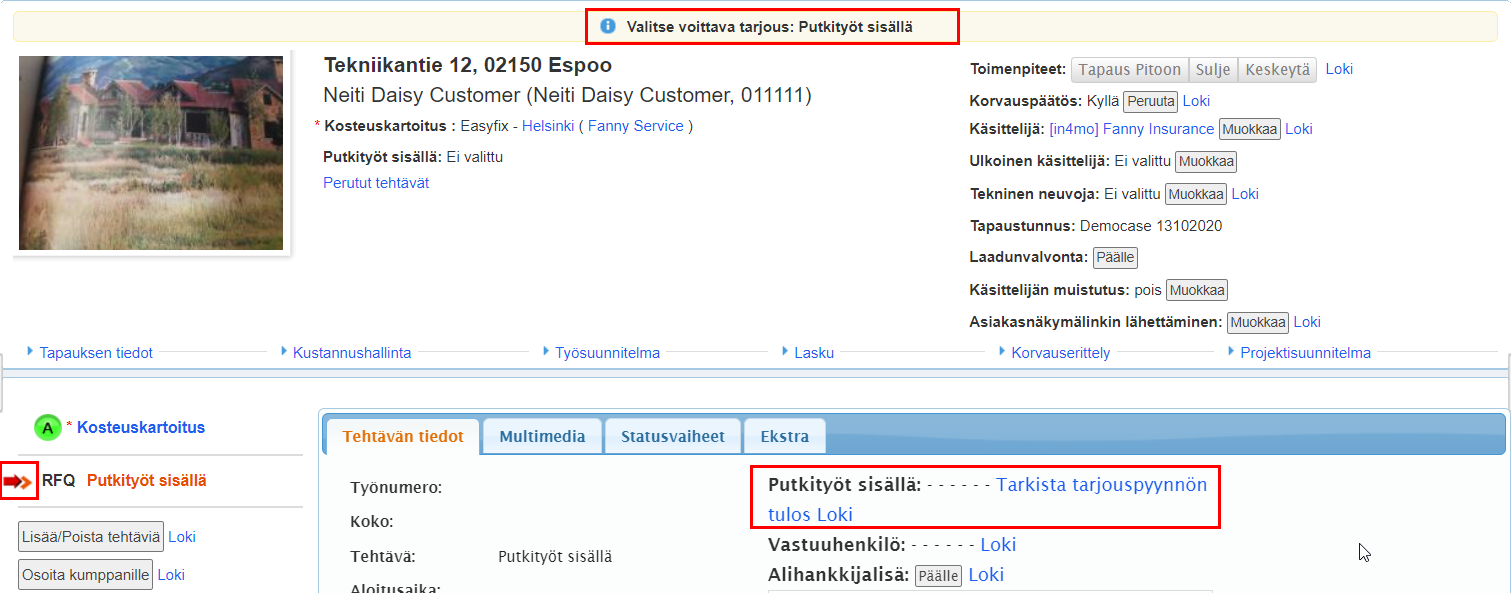1511x593 pixels.
Task: Switch to the Multimedia tab
Action: (543, 437)
